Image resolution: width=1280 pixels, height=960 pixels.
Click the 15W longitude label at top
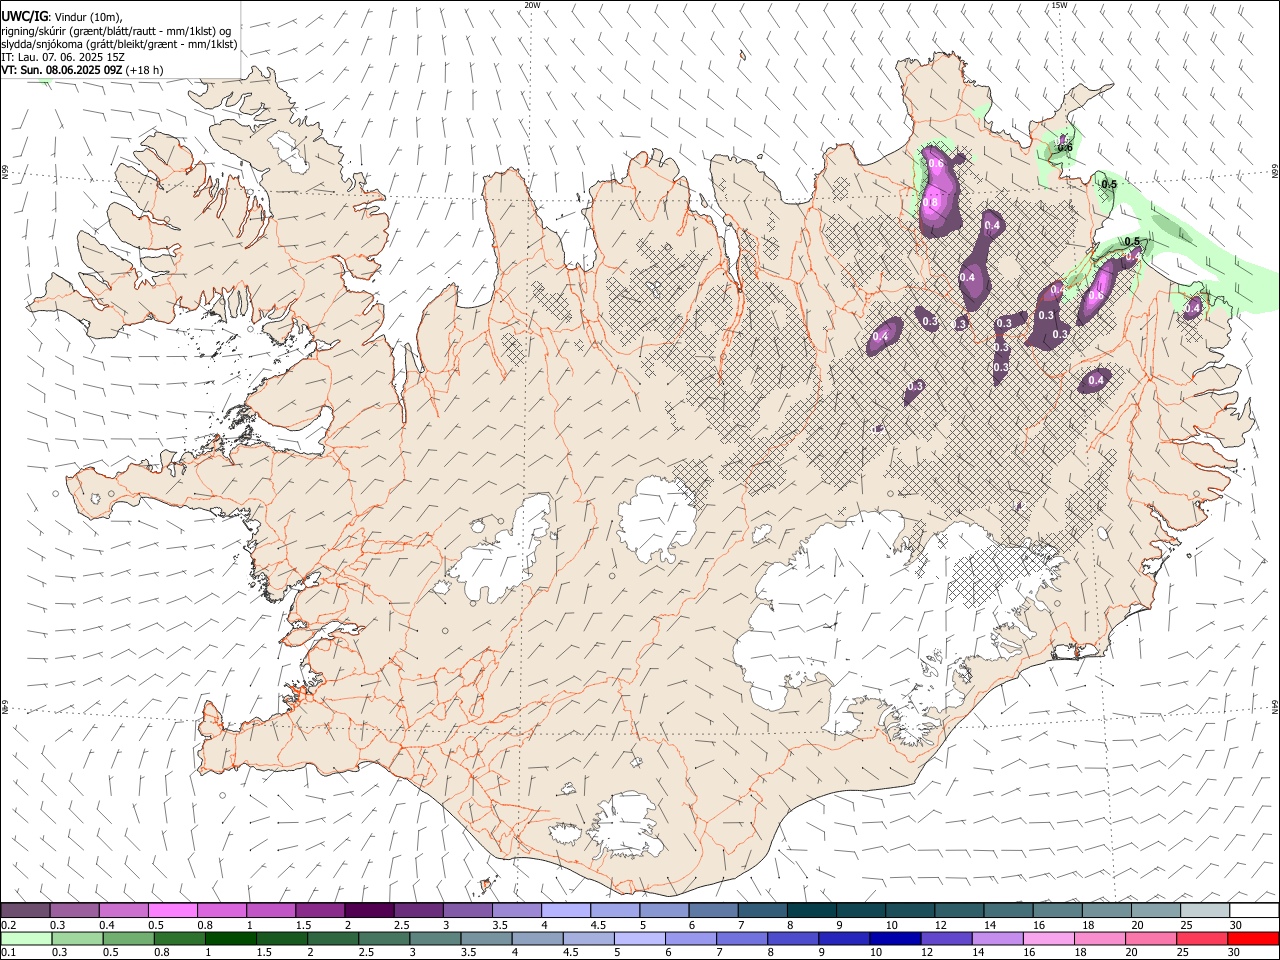1059,5
